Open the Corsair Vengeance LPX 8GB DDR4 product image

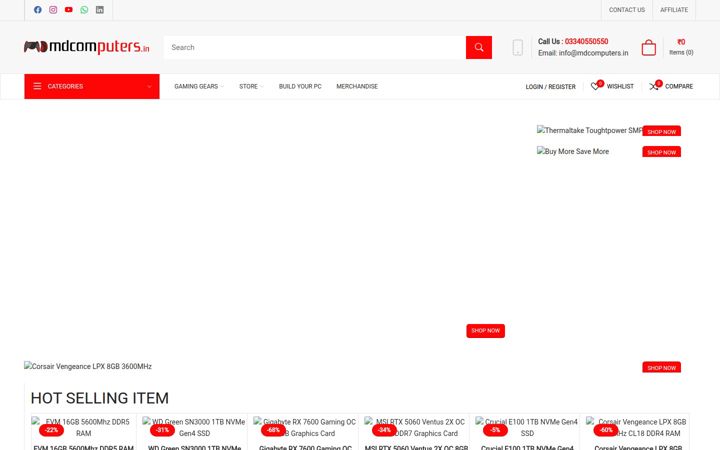pos(638,428)
